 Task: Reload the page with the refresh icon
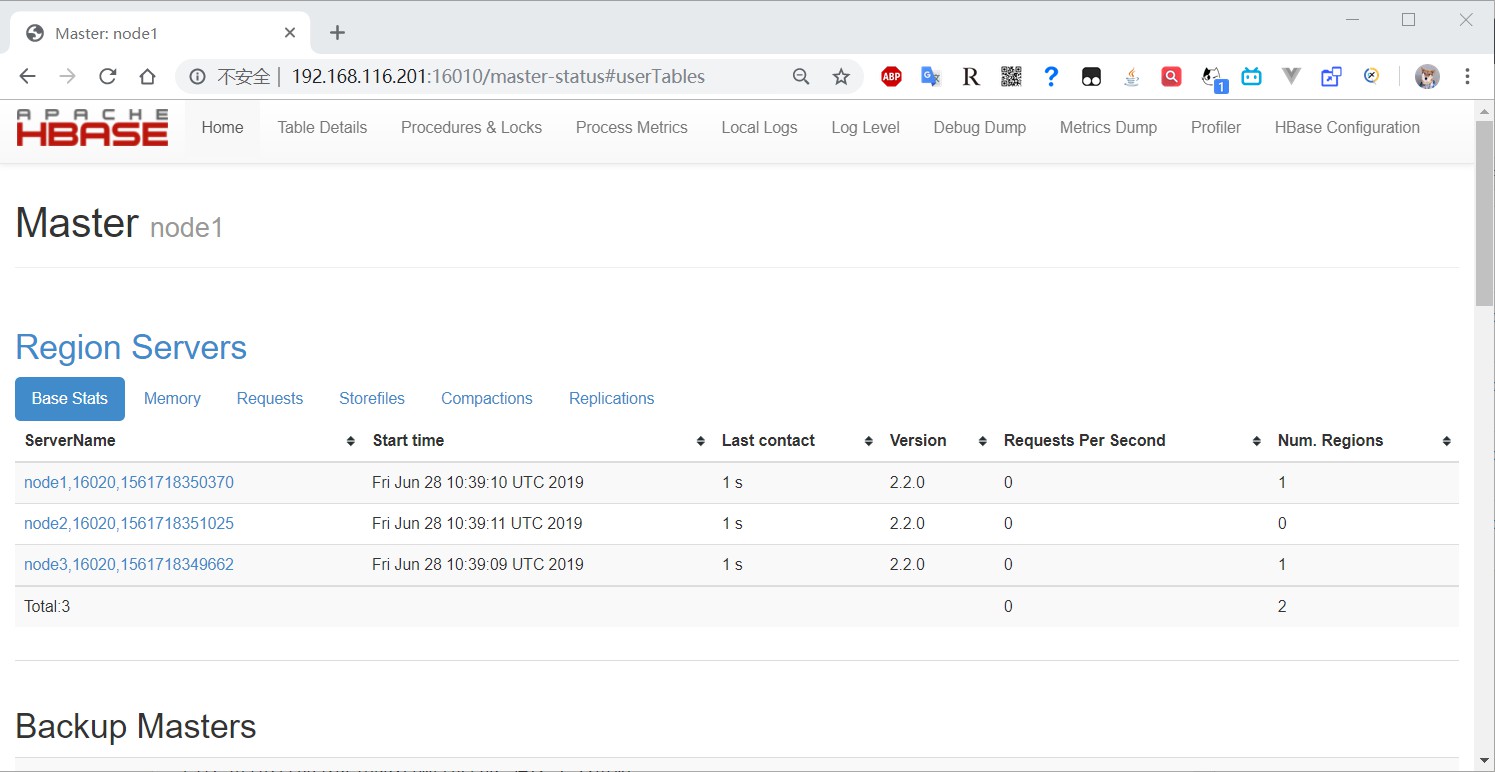[107, 77]
